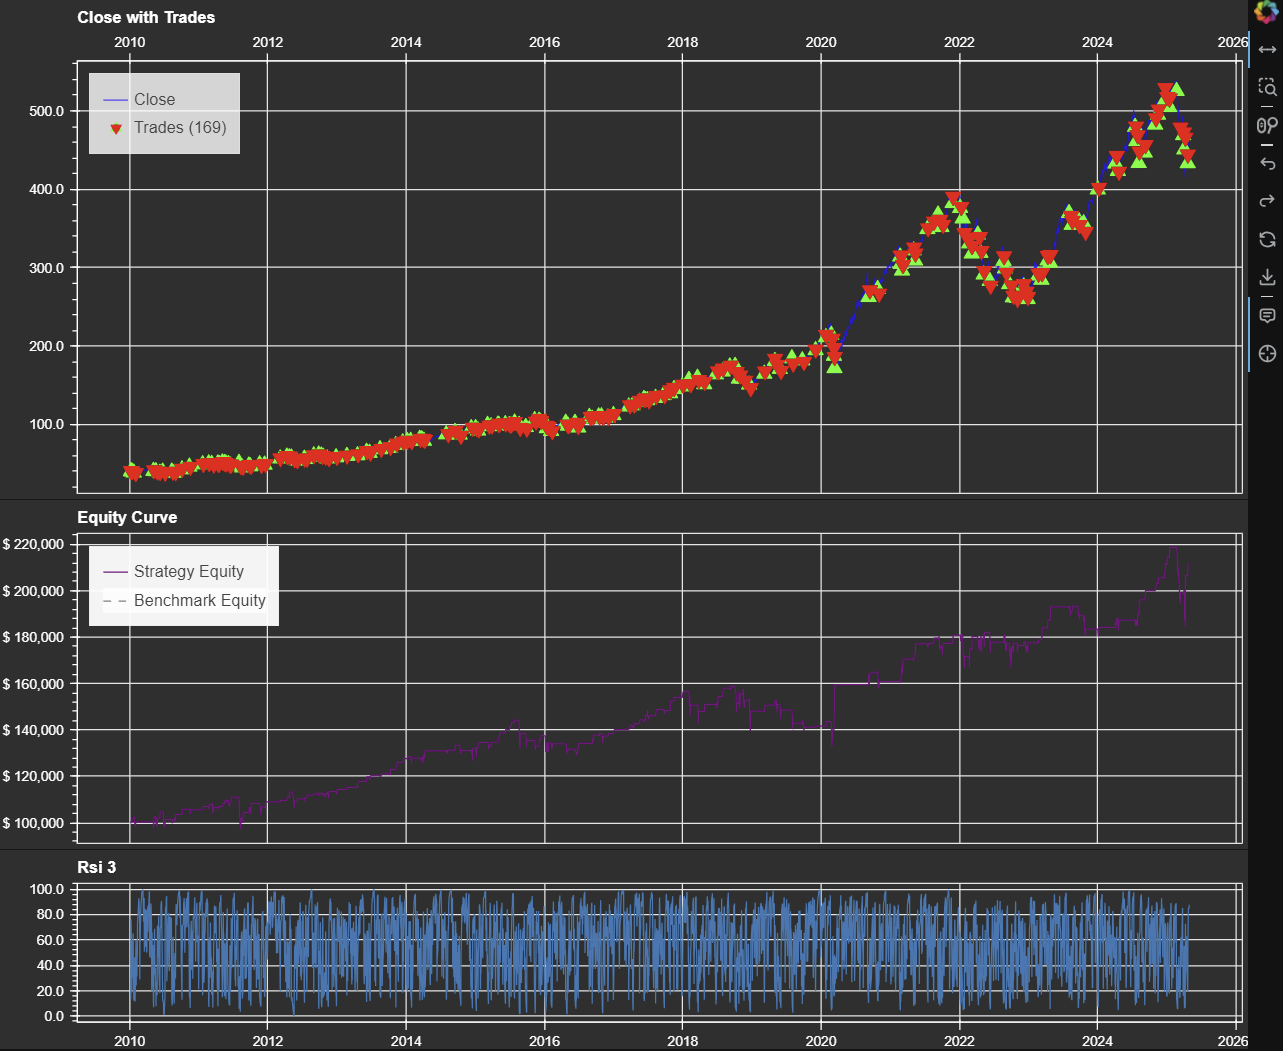Toggle the crosshair tool

click(1267, 354)
